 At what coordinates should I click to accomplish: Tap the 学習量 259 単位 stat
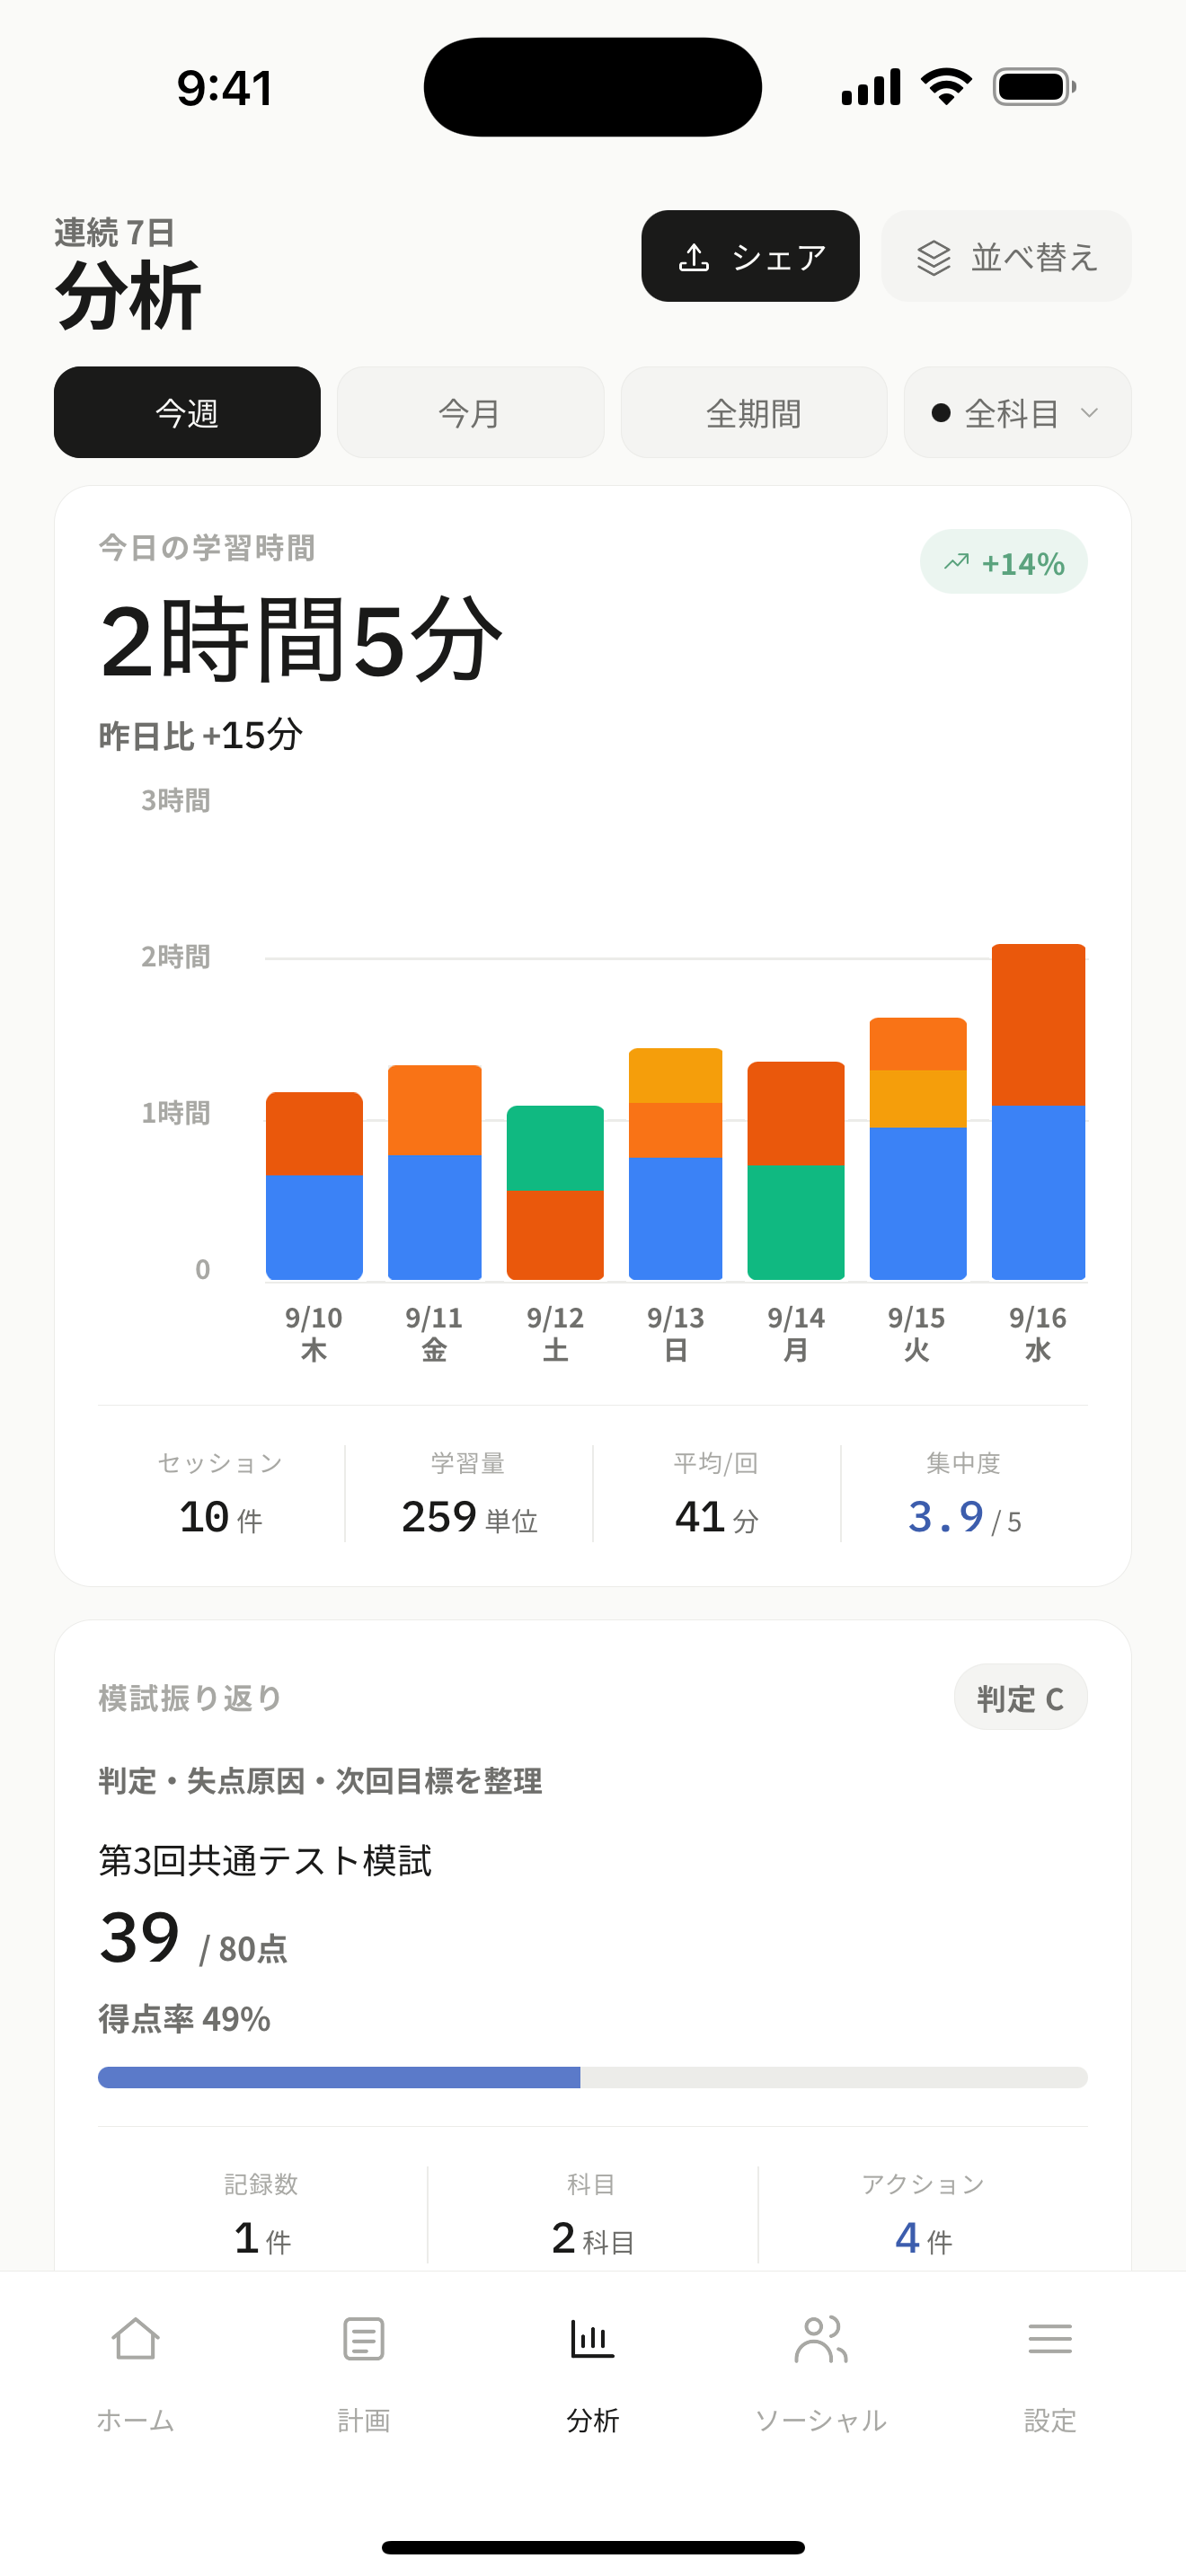[469, 1494]
